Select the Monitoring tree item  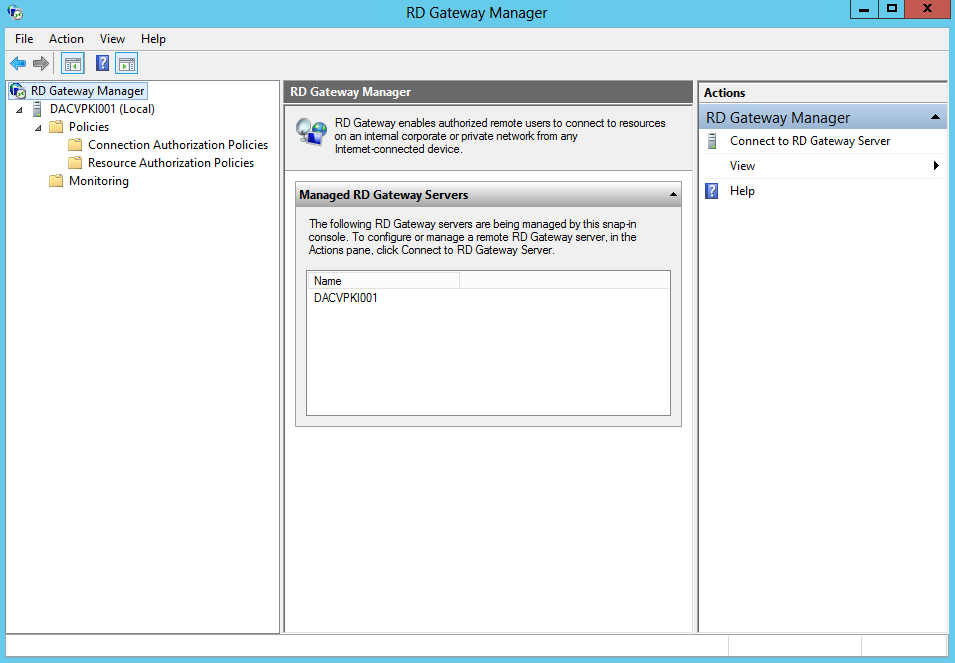(x=99, y=181)
